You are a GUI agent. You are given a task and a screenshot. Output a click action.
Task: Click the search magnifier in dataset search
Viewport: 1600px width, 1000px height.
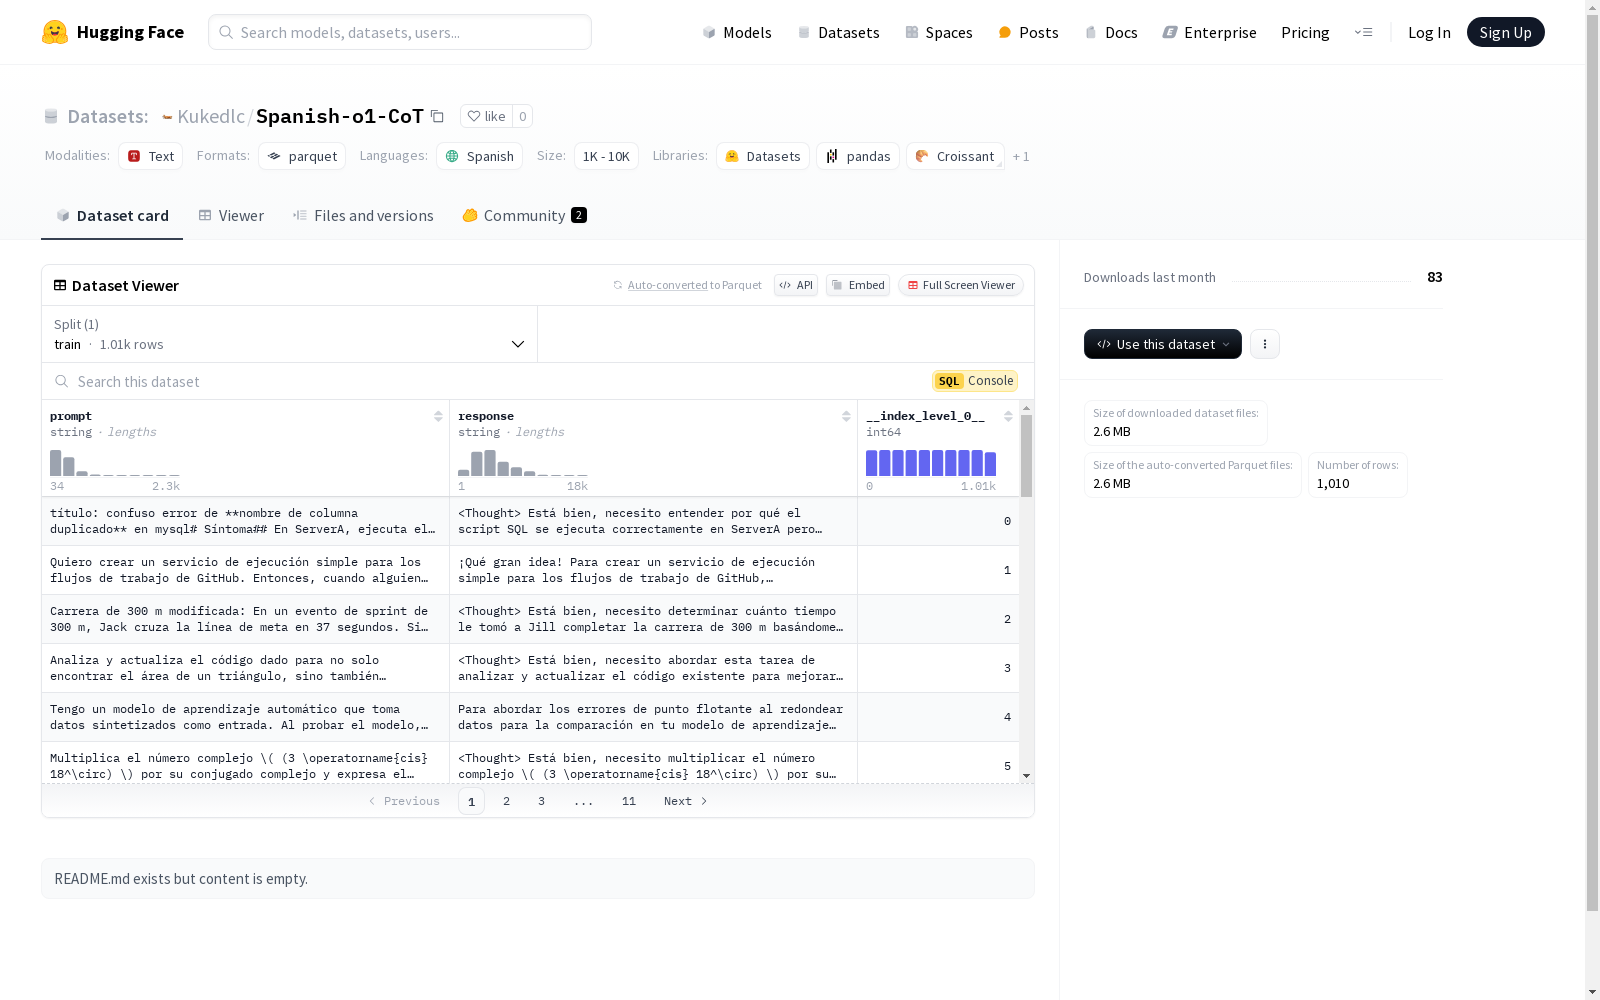pos(62,381)
